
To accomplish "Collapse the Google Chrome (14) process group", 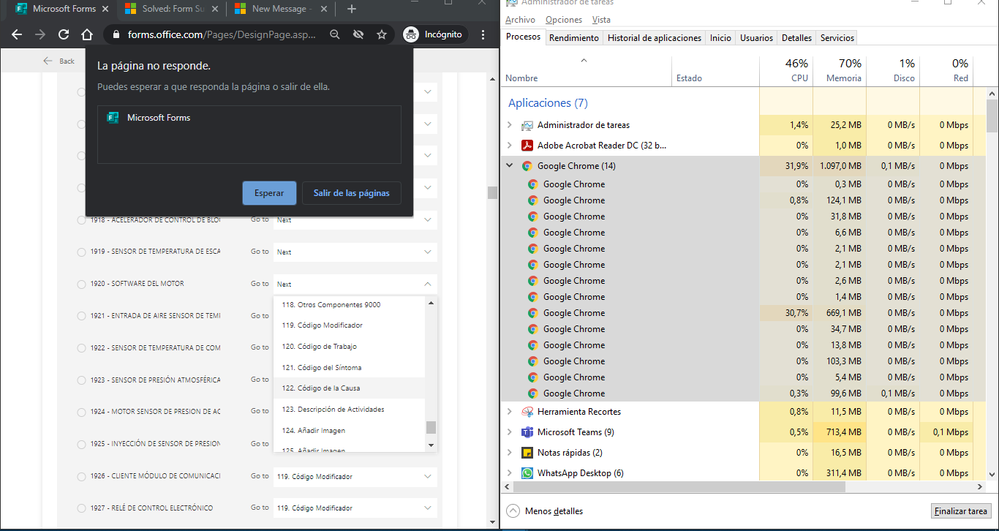I will pyautogui.click(x=509, y=166).
